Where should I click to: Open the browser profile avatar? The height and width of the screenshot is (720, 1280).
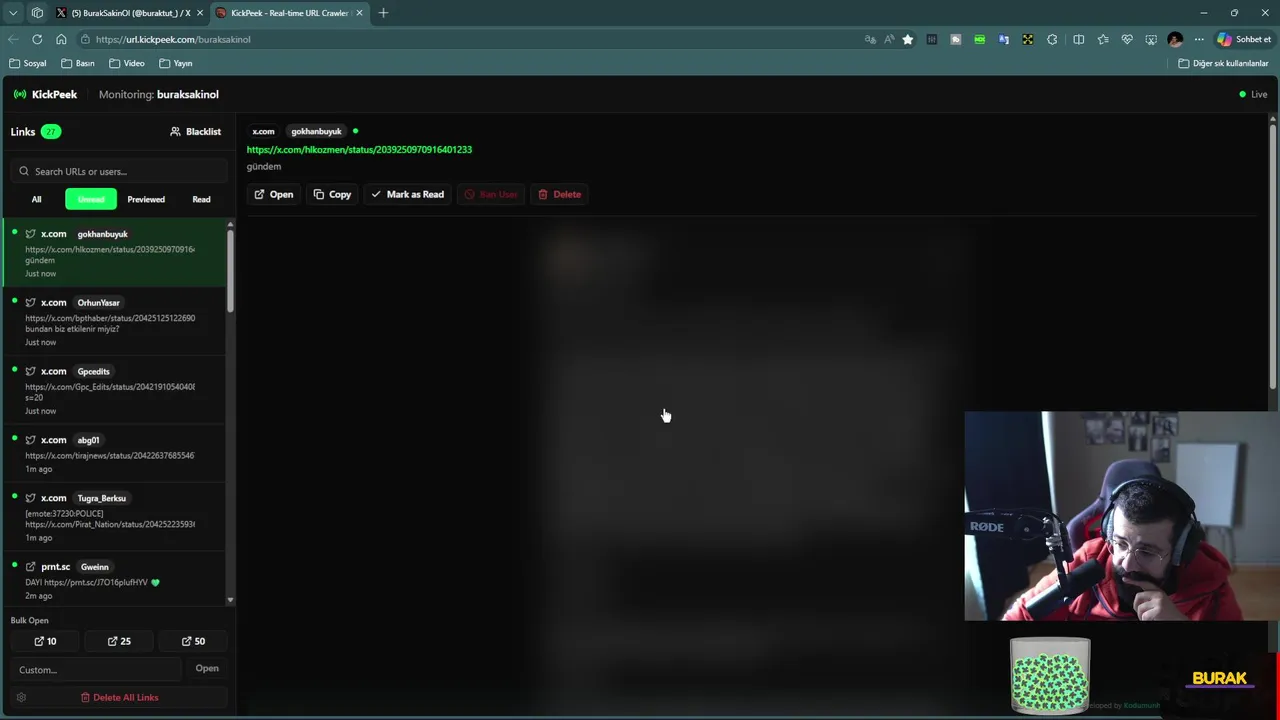pos(1175,39)
